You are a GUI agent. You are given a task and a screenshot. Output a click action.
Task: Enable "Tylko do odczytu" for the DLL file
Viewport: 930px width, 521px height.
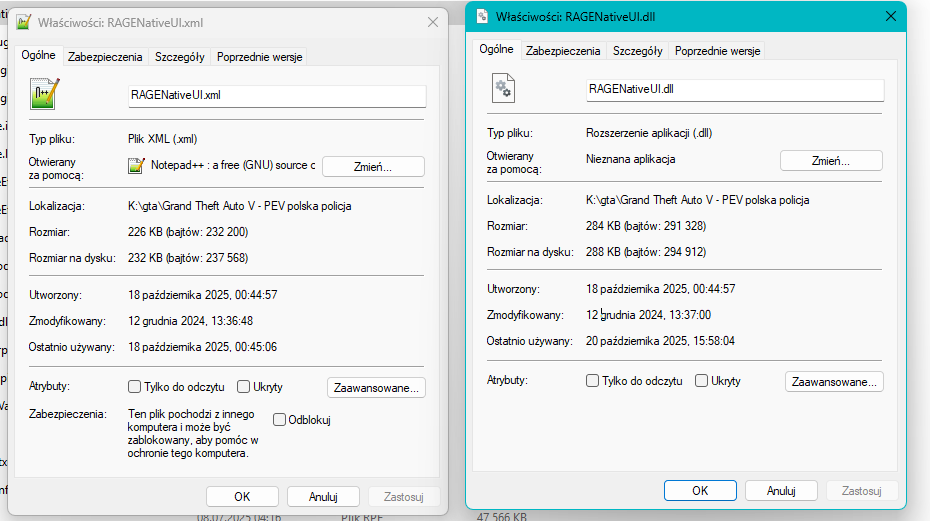pos(593,381)
